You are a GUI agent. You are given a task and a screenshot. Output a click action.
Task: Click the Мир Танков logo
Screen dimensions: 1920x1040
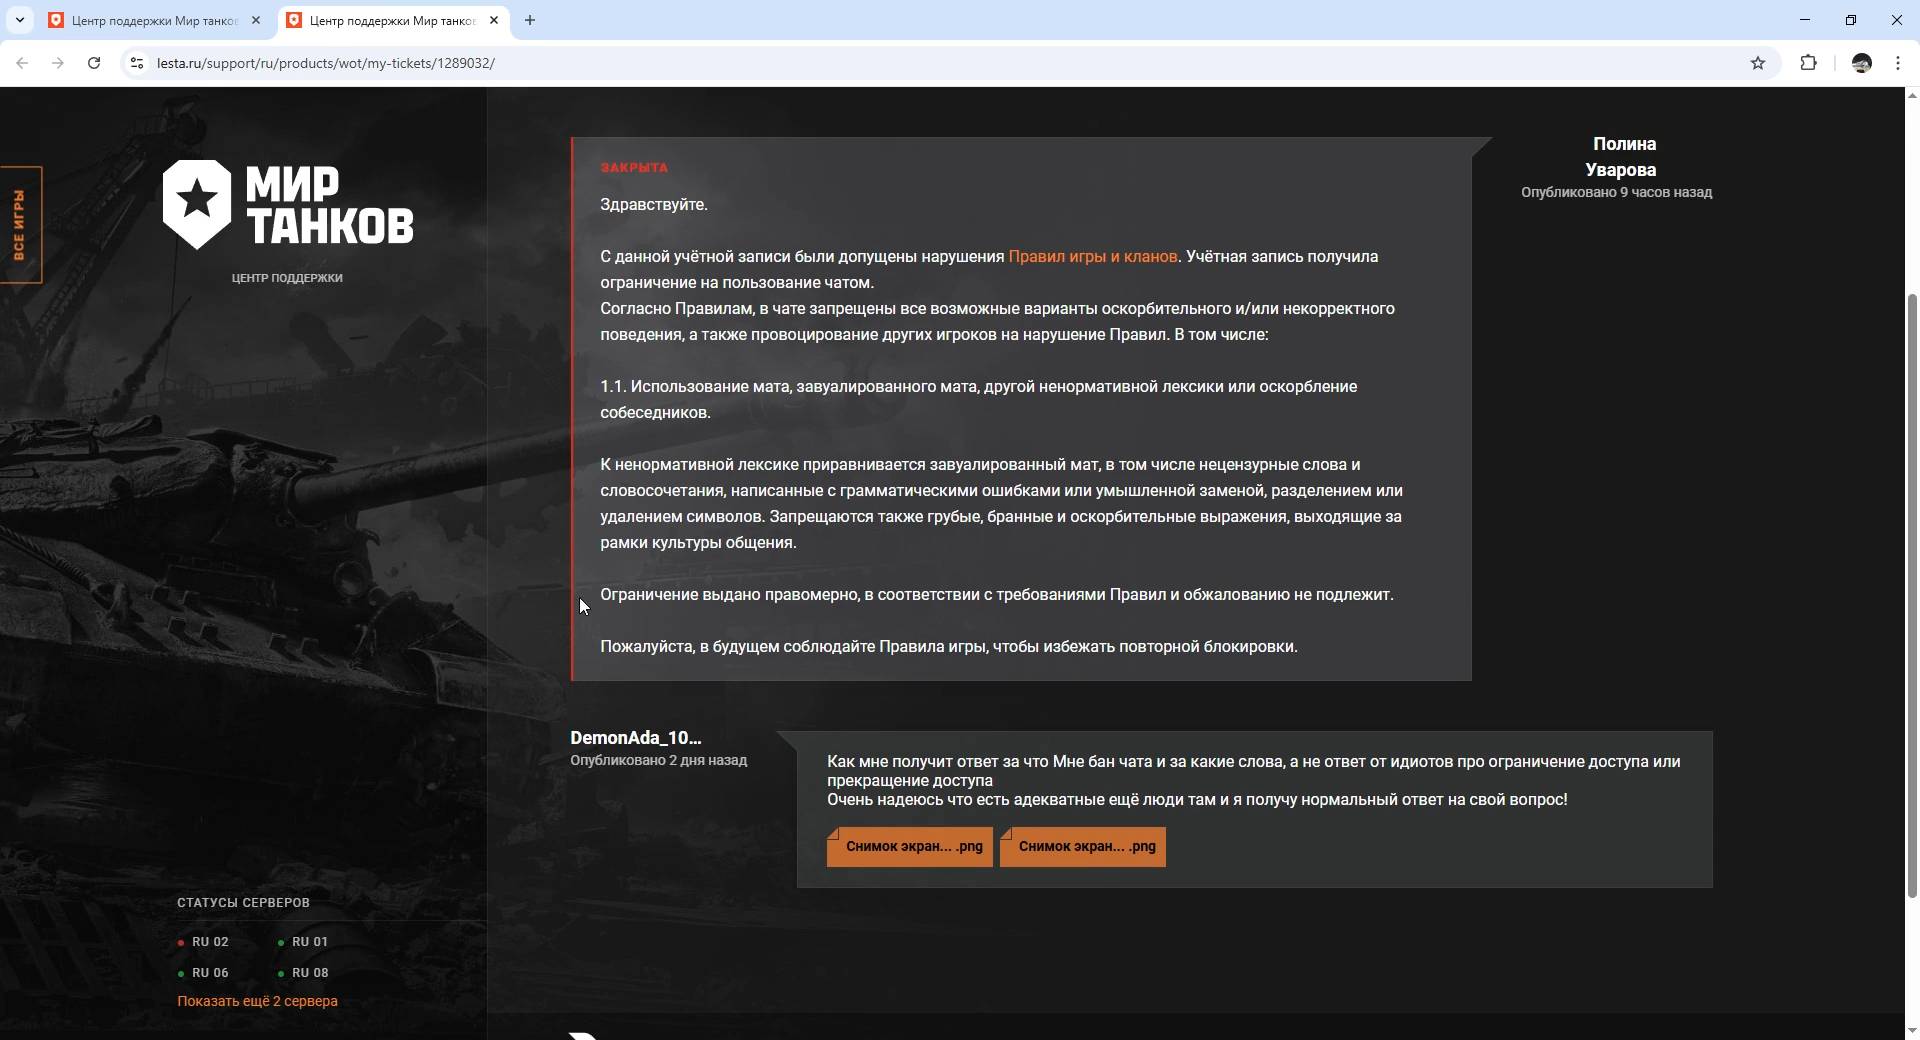pyautogui.click(x=288, y=204)
